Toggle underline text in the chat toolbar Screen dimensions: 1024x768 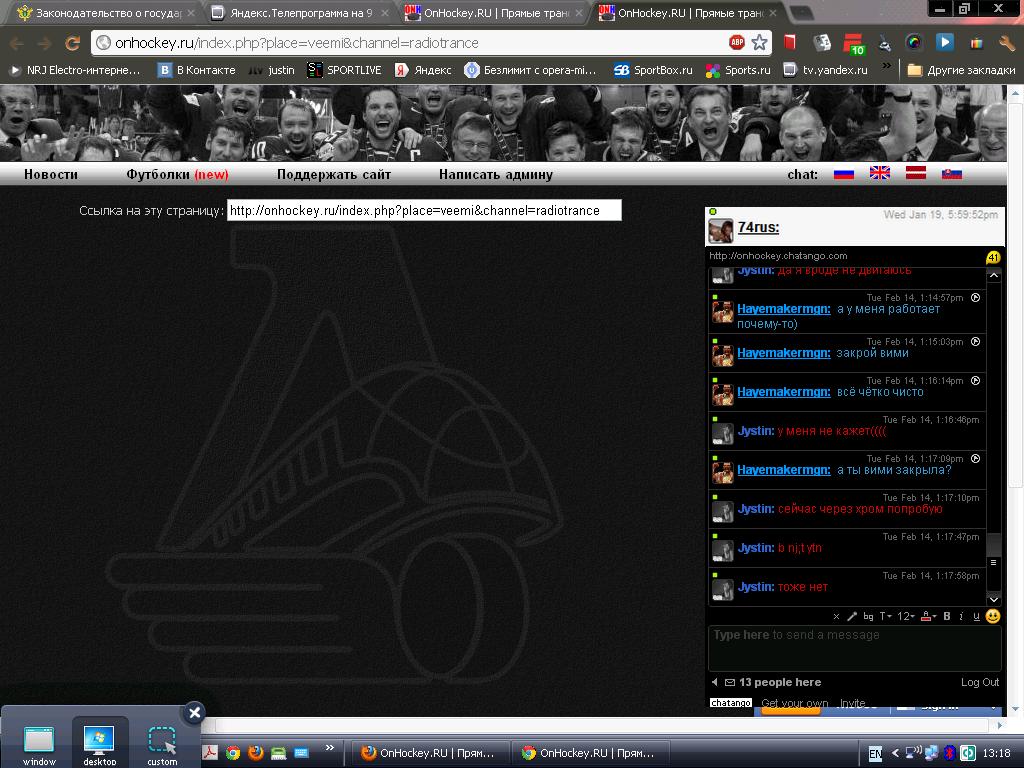(x=976, y=616)
